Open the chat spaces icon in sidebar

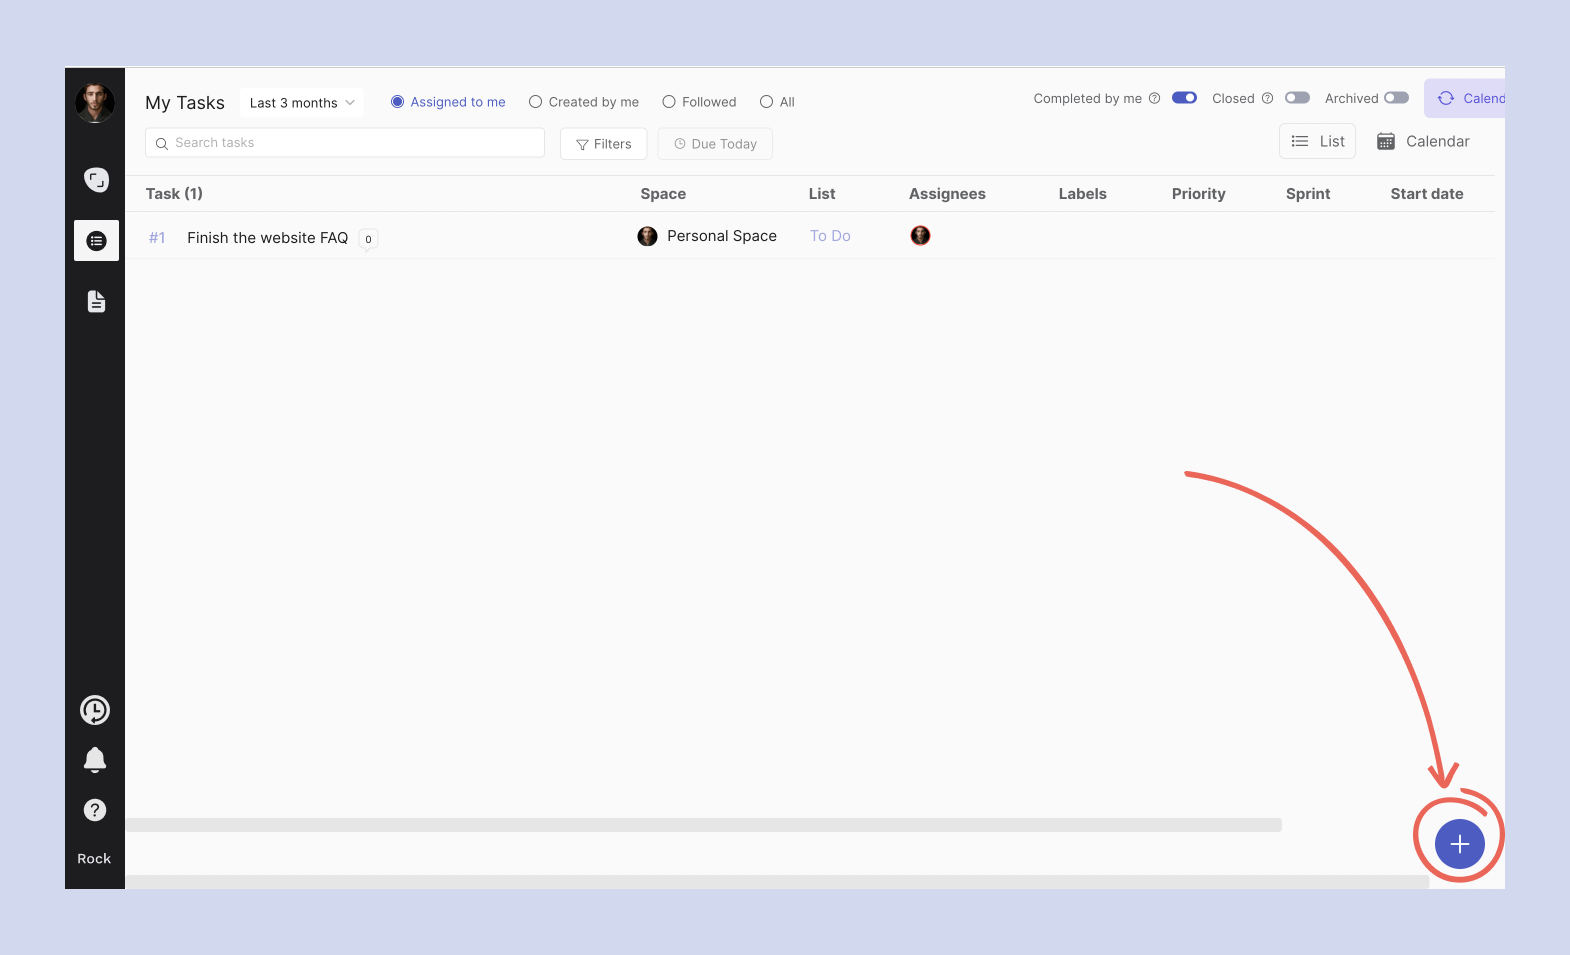pyautogui.click(x=96, y=180)
